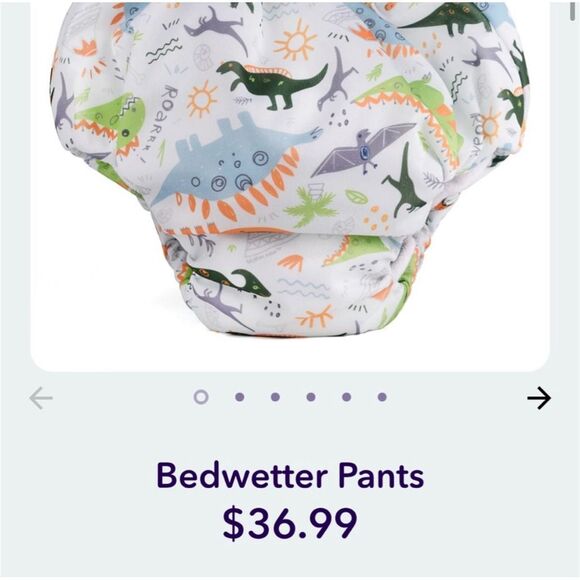Click the $36.99 price text

(290, 523)
